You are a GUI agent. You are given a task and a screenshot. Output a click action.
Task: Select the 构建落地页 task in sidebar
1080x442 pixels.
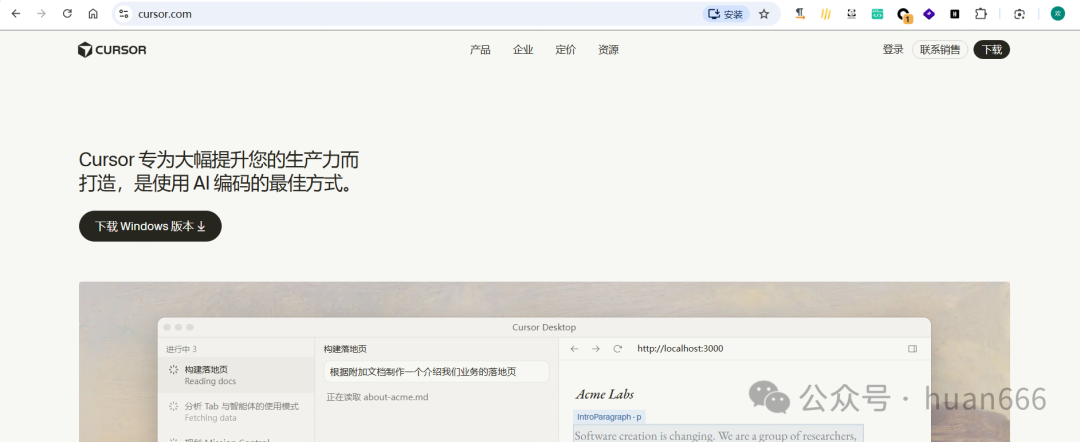236,375
